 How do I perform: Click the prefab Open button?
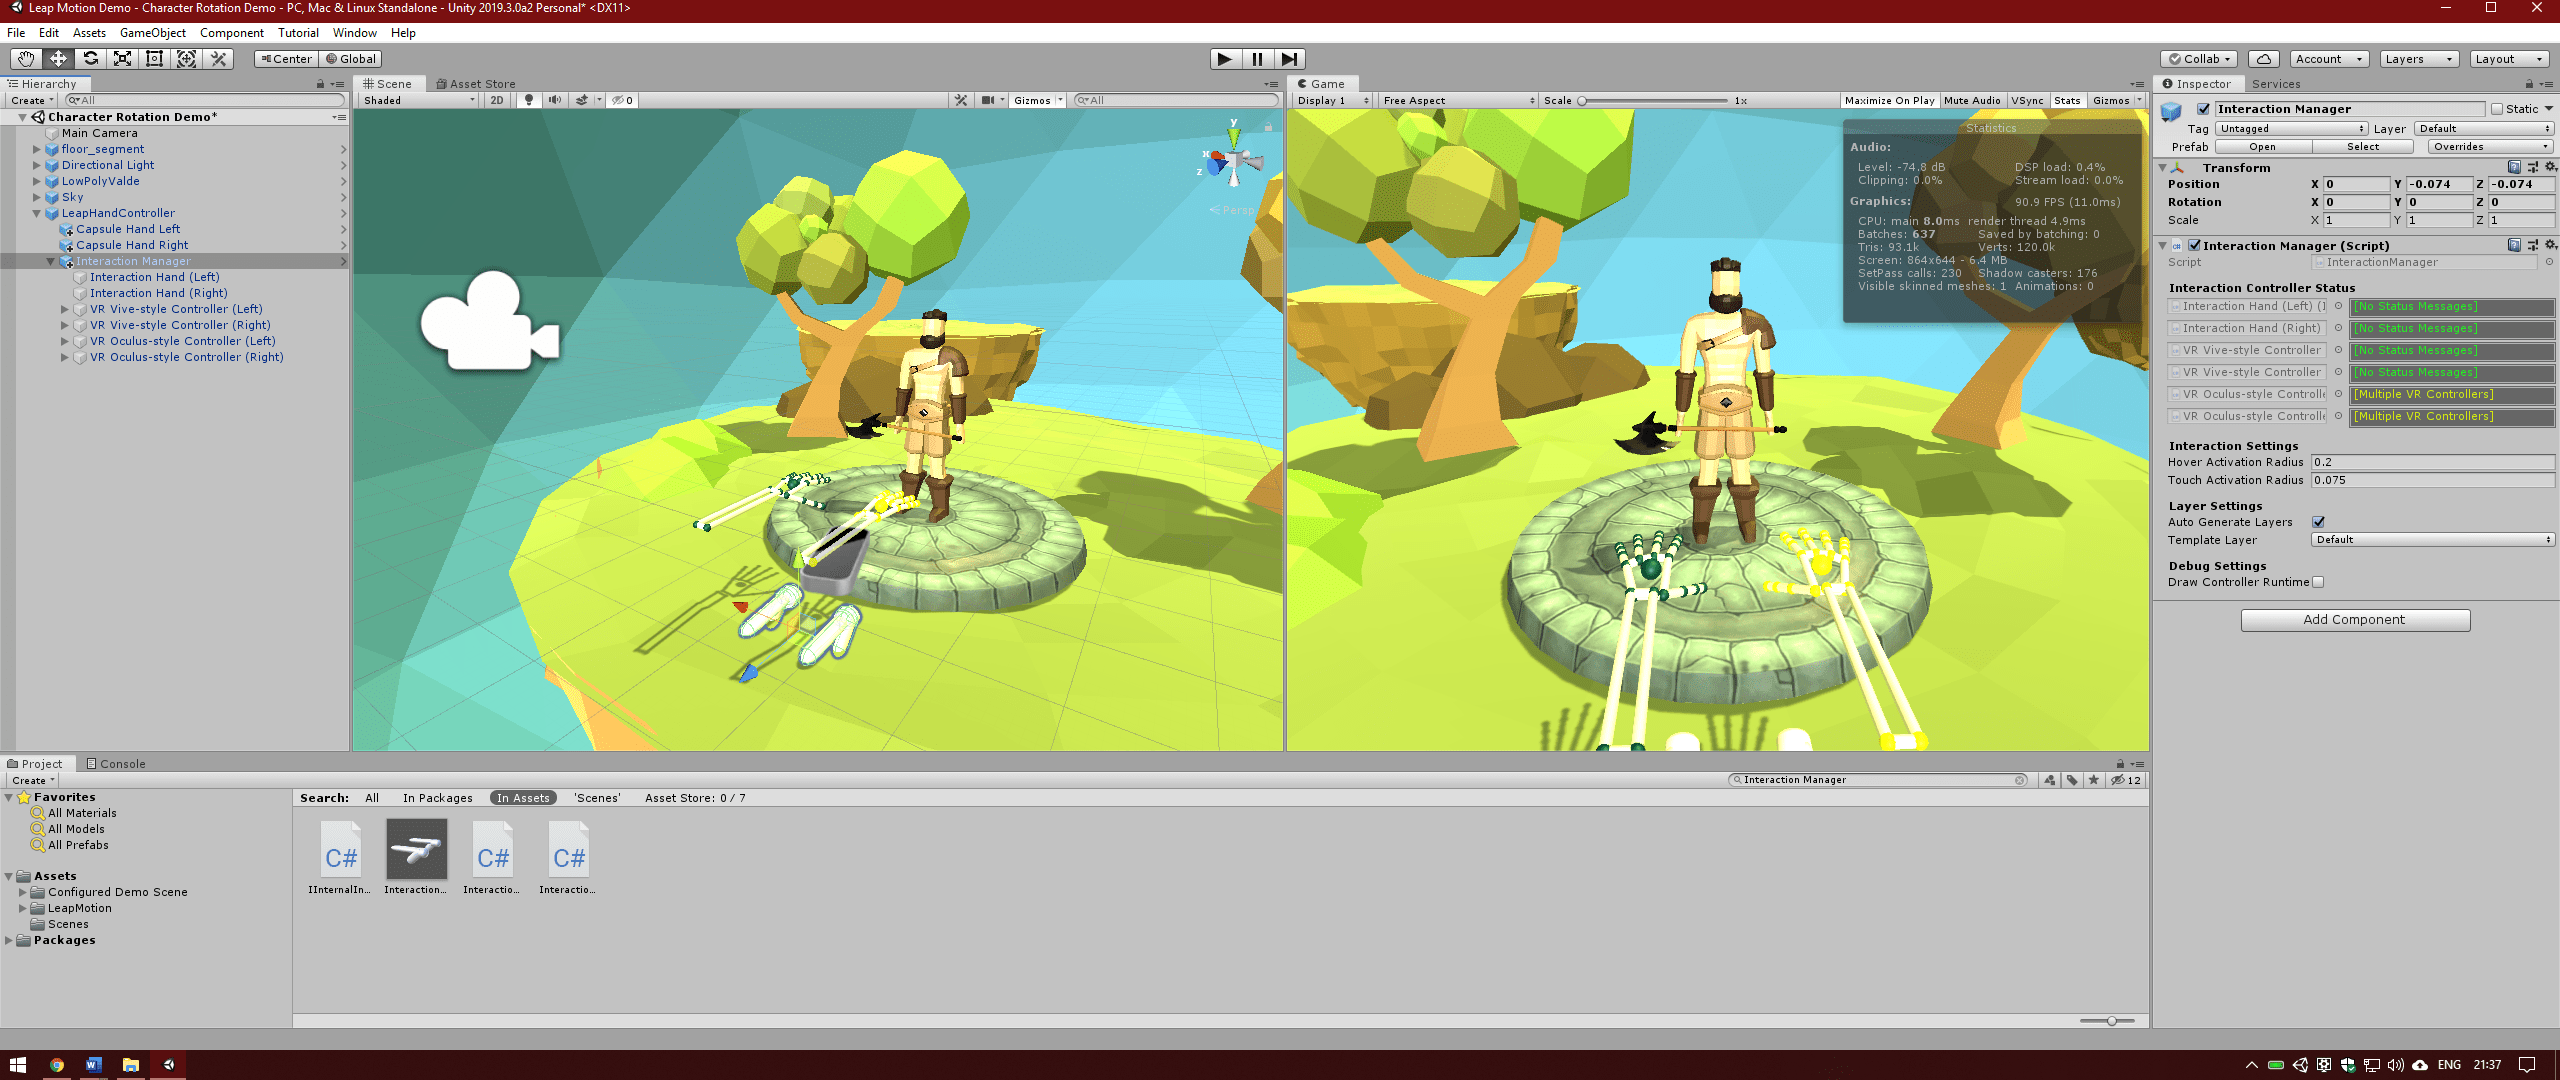pos(2263,146)
